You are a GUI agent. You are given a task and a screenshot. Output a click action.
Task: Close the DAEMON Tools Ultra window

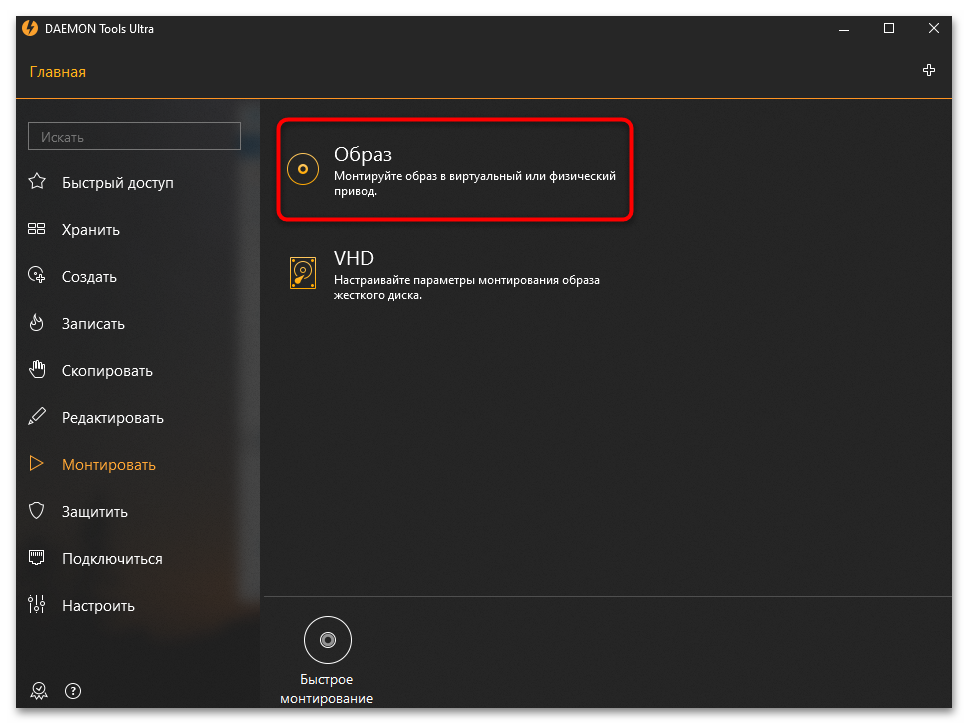click(x=934, y=28)
